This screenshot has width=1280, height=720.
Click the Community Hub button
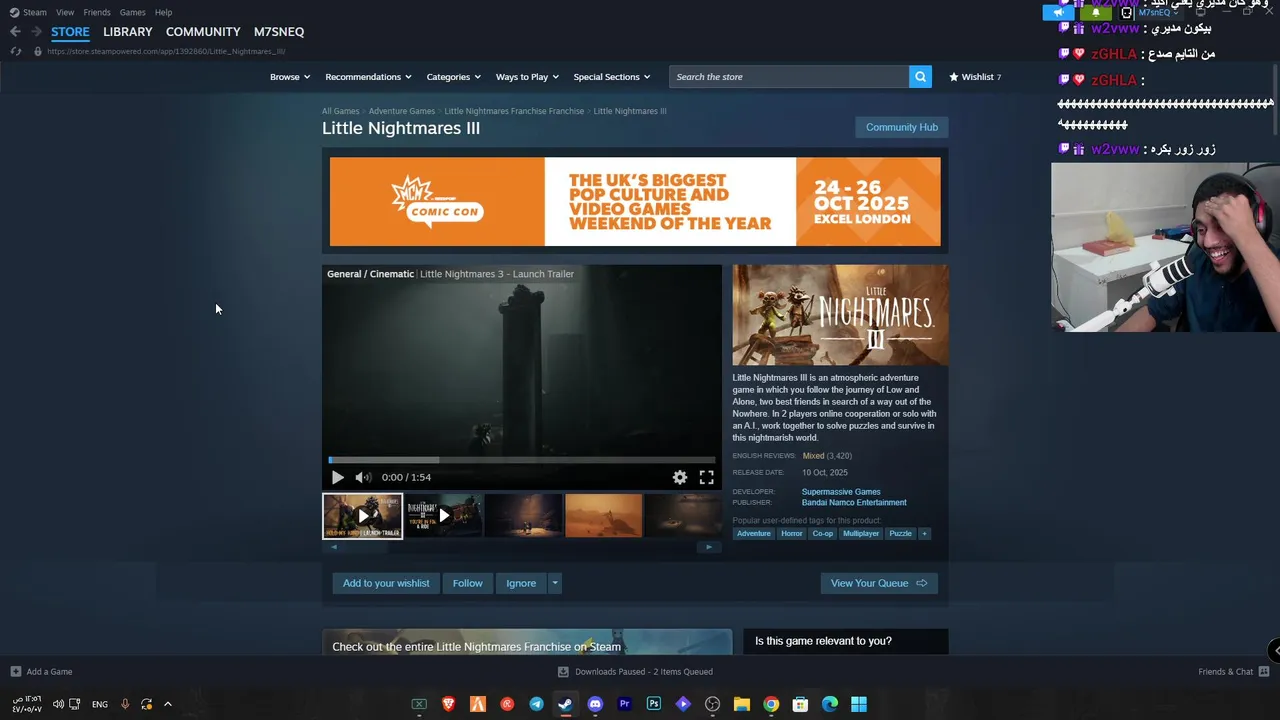(x=902, y=127)
